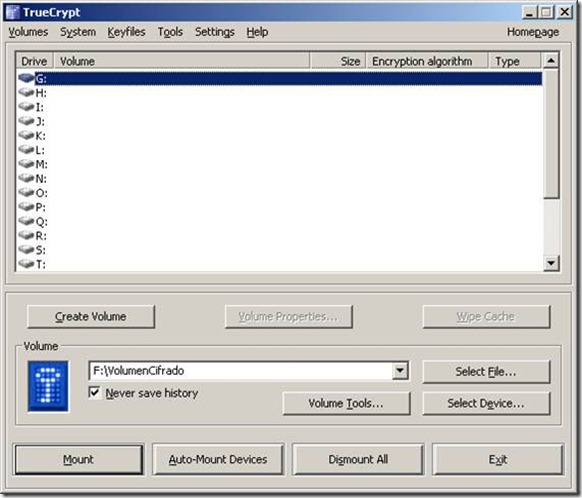Viewport: 582px width, 498px height.
Task: Click the drive list scroll down arrow
Action: pos(551,263)
